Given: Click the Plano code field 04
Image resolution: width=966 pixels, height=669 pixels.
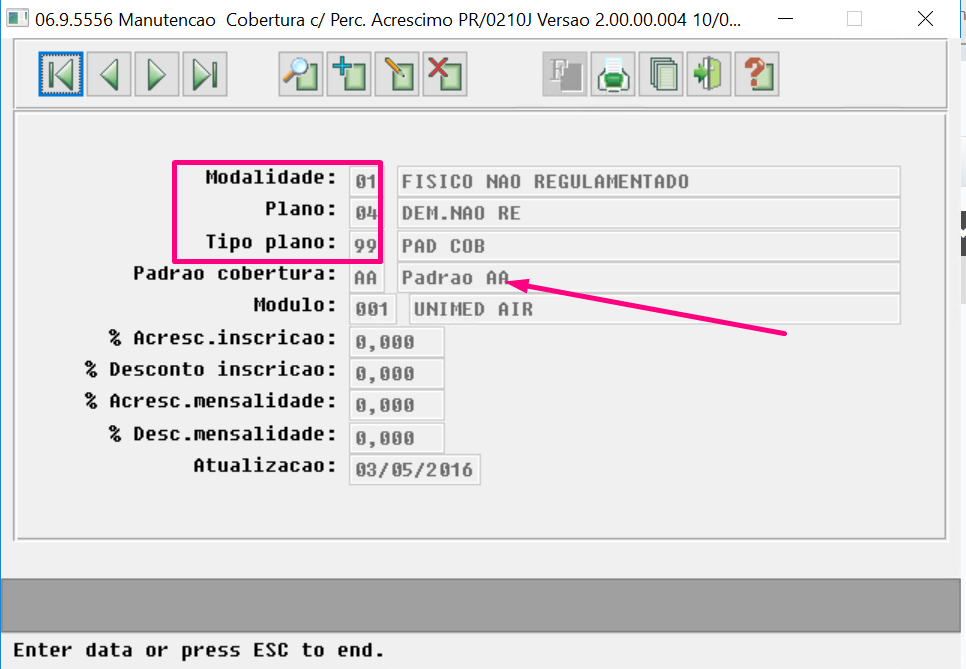Looking at the screenshot, I should pyautogui.click(x=366, y=213).
